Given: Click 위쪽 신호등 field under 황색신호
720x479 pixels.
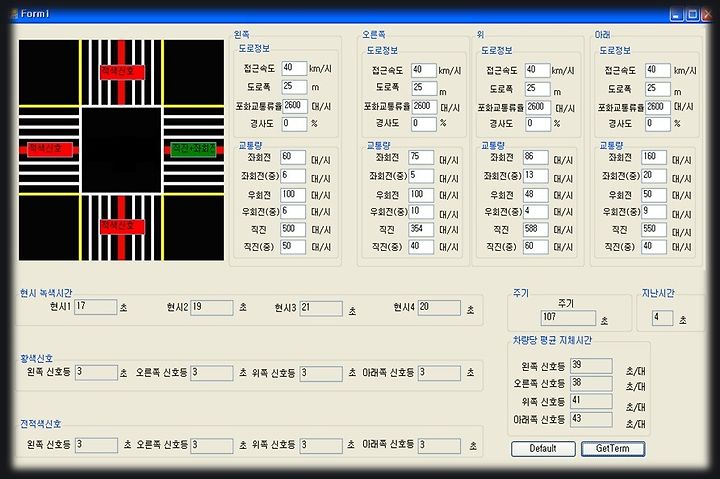Looking at the screenshot, I should (x=321, y=373).
